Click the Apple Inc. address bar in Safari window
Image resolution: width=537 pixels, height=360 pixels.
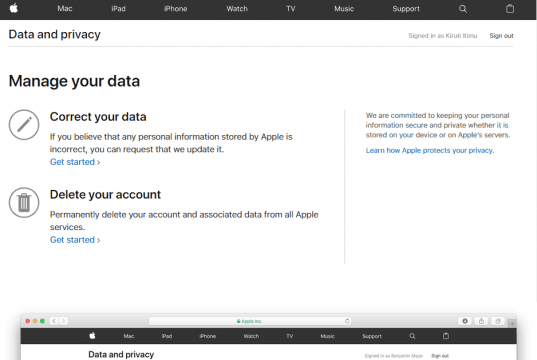pos(250,321)
